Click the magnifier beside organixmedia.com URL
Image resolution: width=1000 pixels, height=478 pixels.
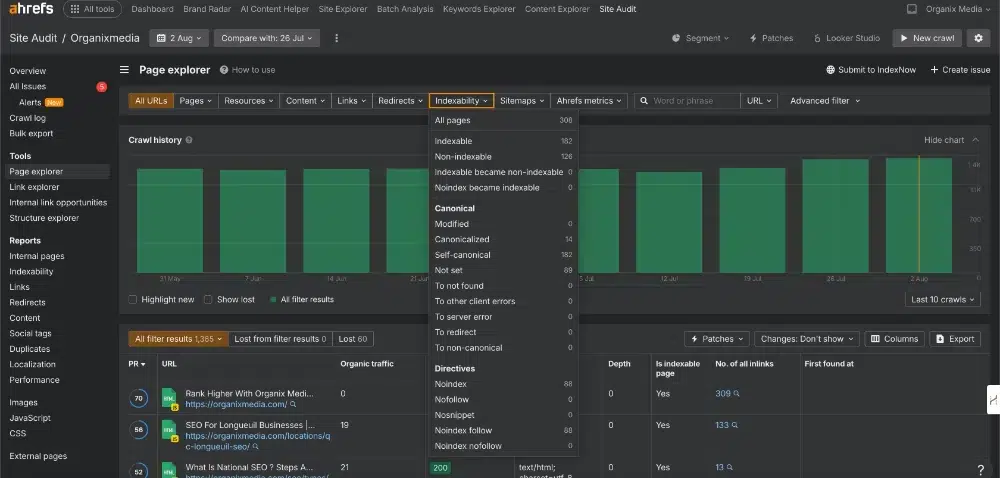(293, 404)
